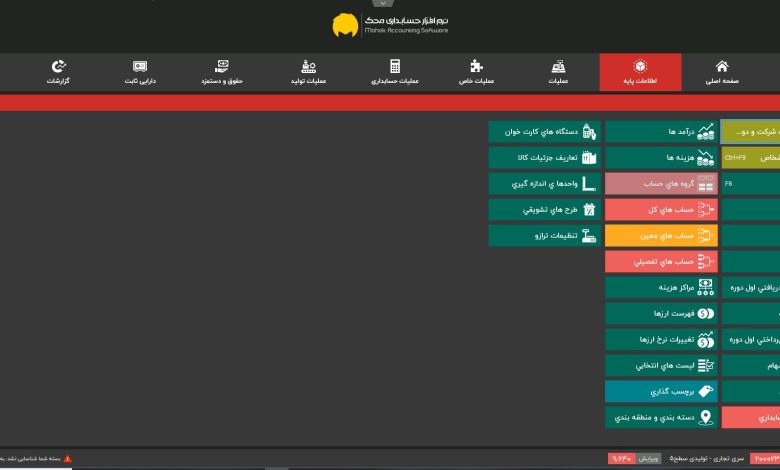Open the فهرست ارزها currency list icon
Viewport: 780px width, 470px height.
click(705, 313)
